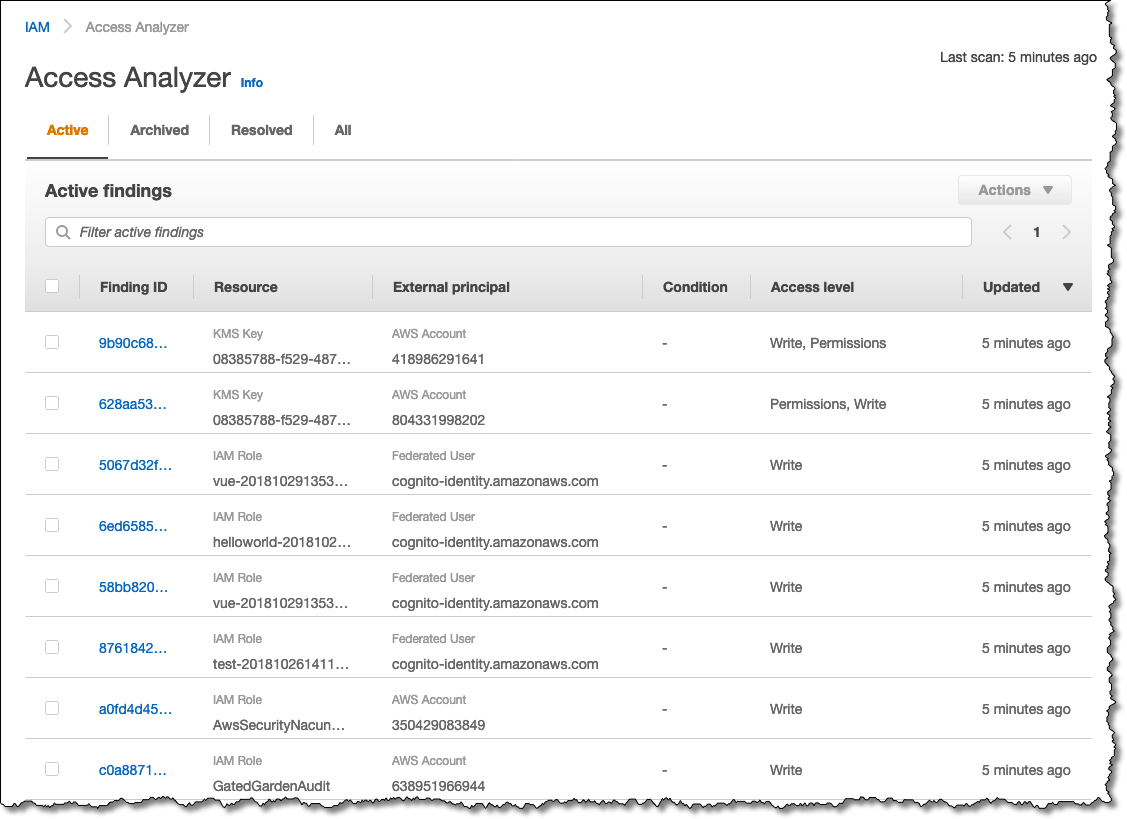Switch to the Archived tab
The image size is (1127, 819).
[159, 130]
